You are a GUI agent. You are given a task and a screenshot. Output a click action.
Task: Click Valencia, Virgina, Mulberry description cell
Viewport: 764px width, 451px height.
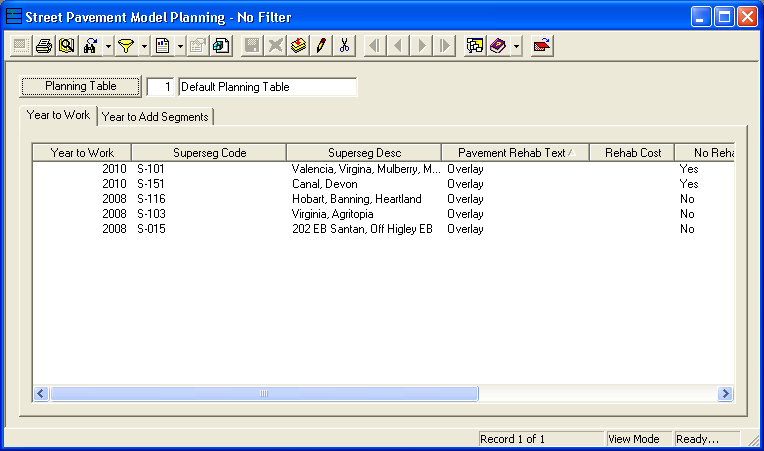tap(366, 169)
